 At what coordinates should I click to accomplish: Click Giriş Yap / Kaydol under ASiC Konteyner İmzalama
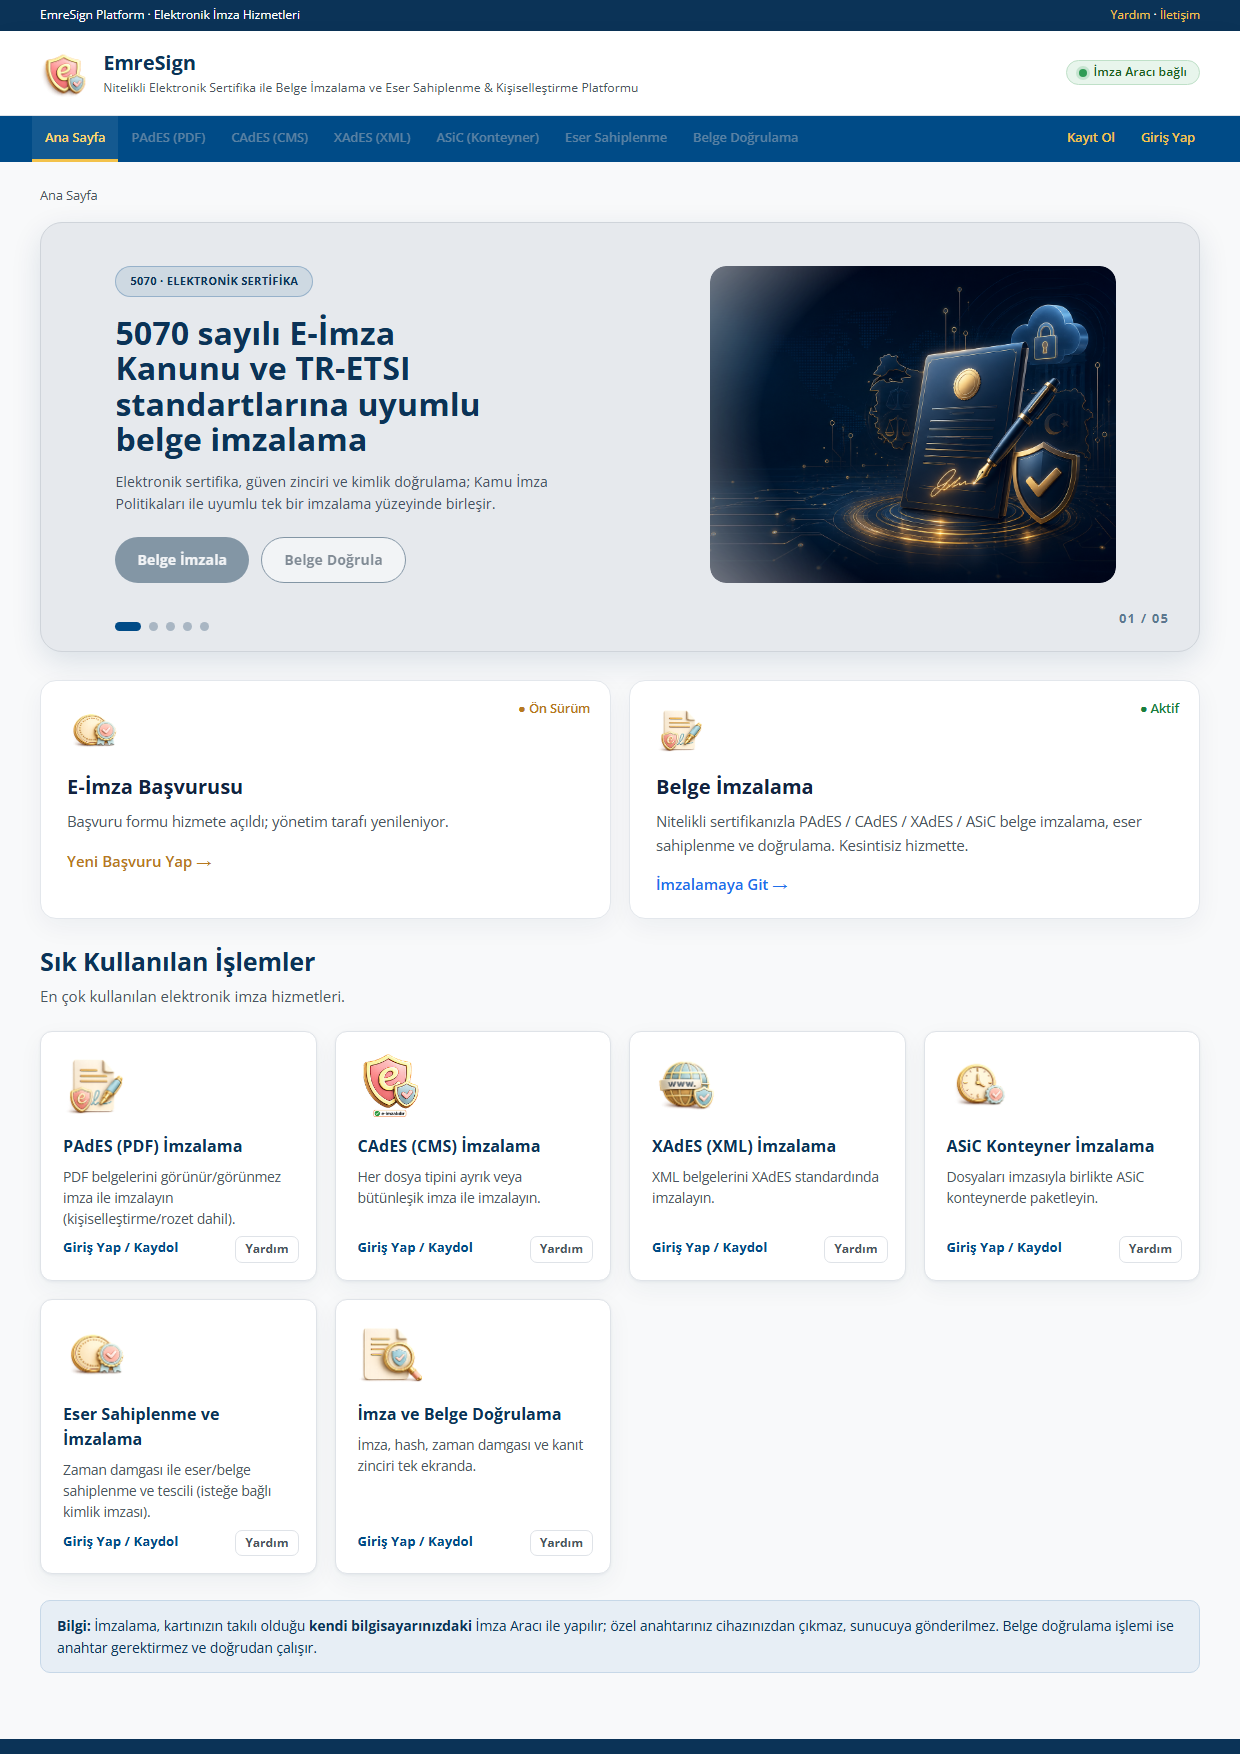point(1004,1248)
